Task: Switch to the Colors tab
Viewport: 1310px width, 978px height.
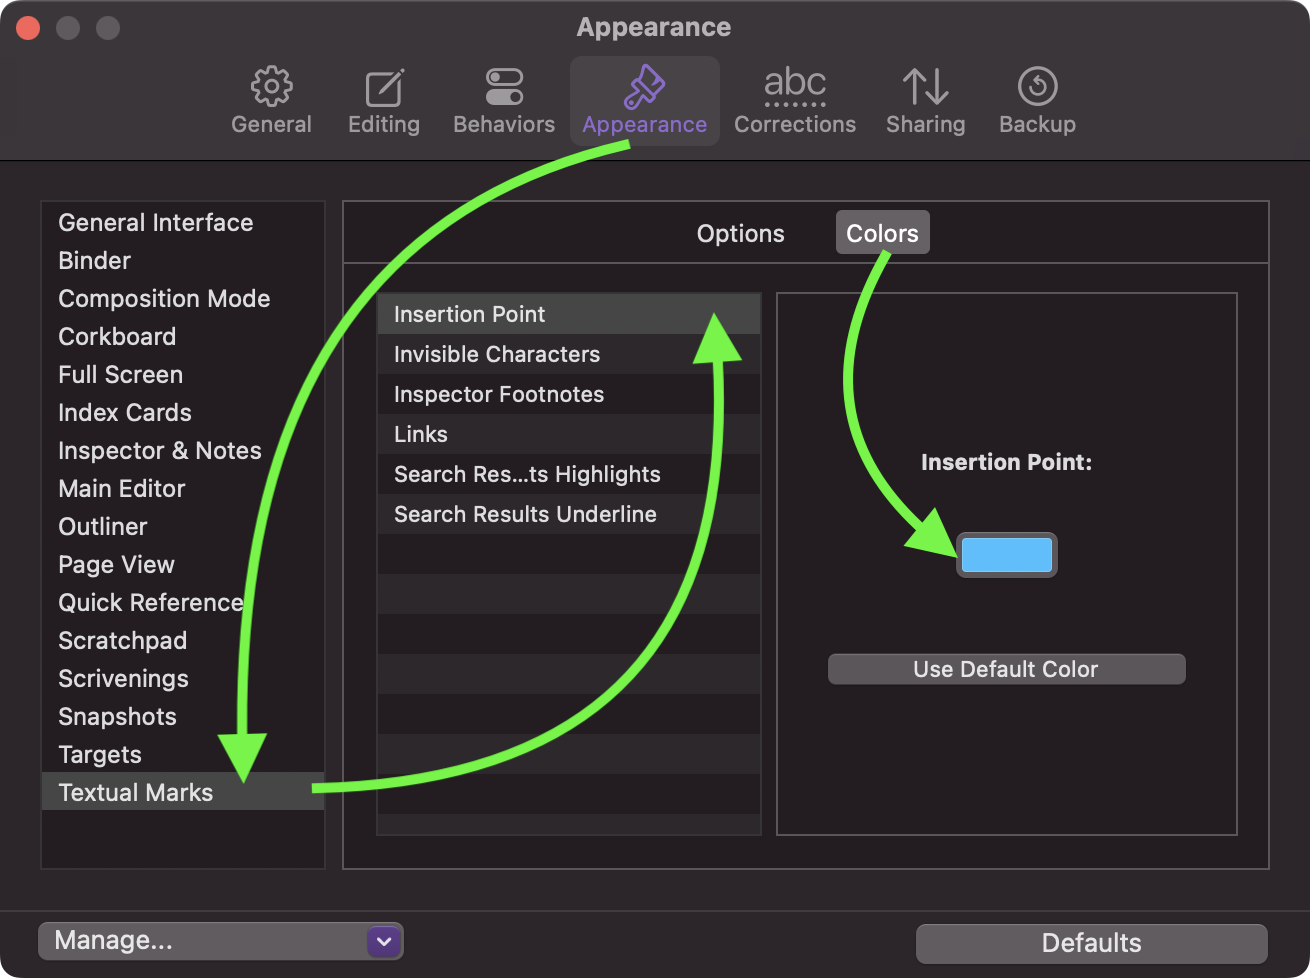Action: 882,233
